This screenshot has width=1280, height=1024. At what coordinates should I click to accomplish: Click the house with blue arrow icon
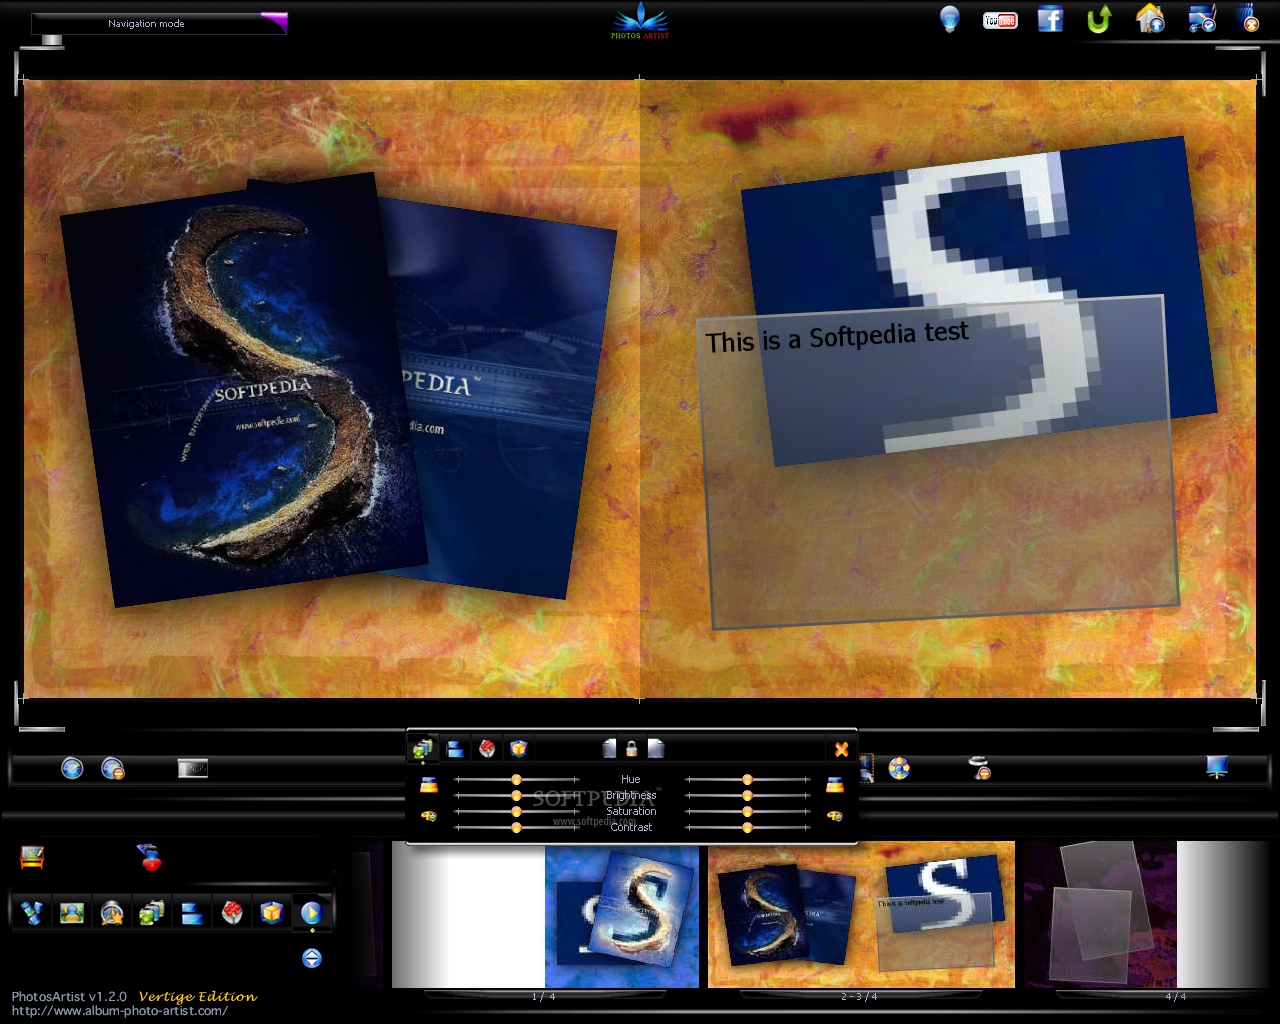coord(1150,19)
